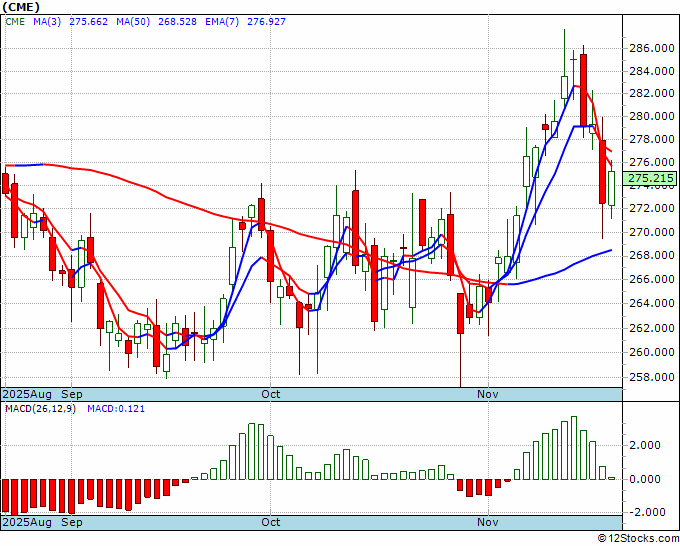This screenshot has height=546, width=680.
Task: Click the Sep label on MACD axis
Action: tap(72, 522)
